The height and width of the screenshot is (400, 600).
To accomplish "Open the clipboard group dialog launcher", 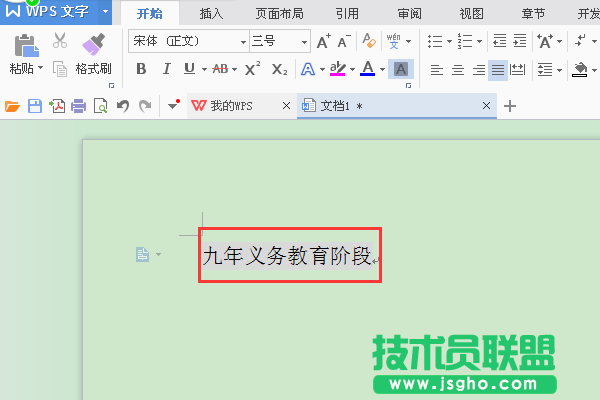I will [x=111, y=86].
